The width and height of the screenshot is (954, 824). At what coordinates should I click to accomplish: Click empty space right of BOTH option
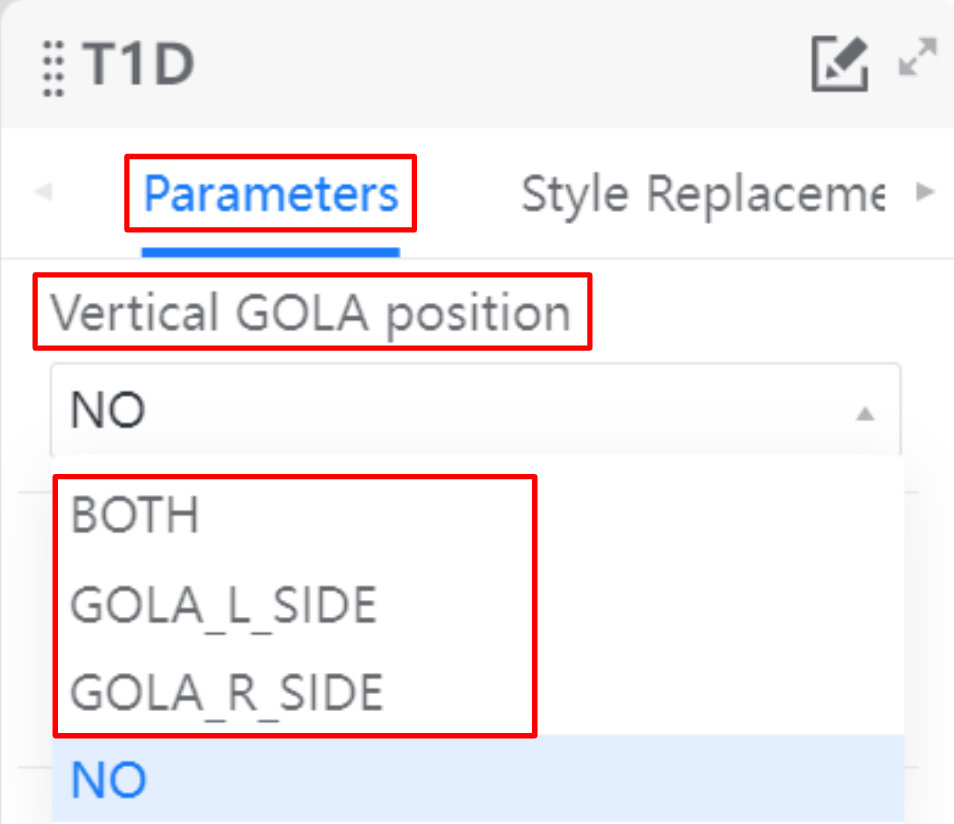point(718,515)
